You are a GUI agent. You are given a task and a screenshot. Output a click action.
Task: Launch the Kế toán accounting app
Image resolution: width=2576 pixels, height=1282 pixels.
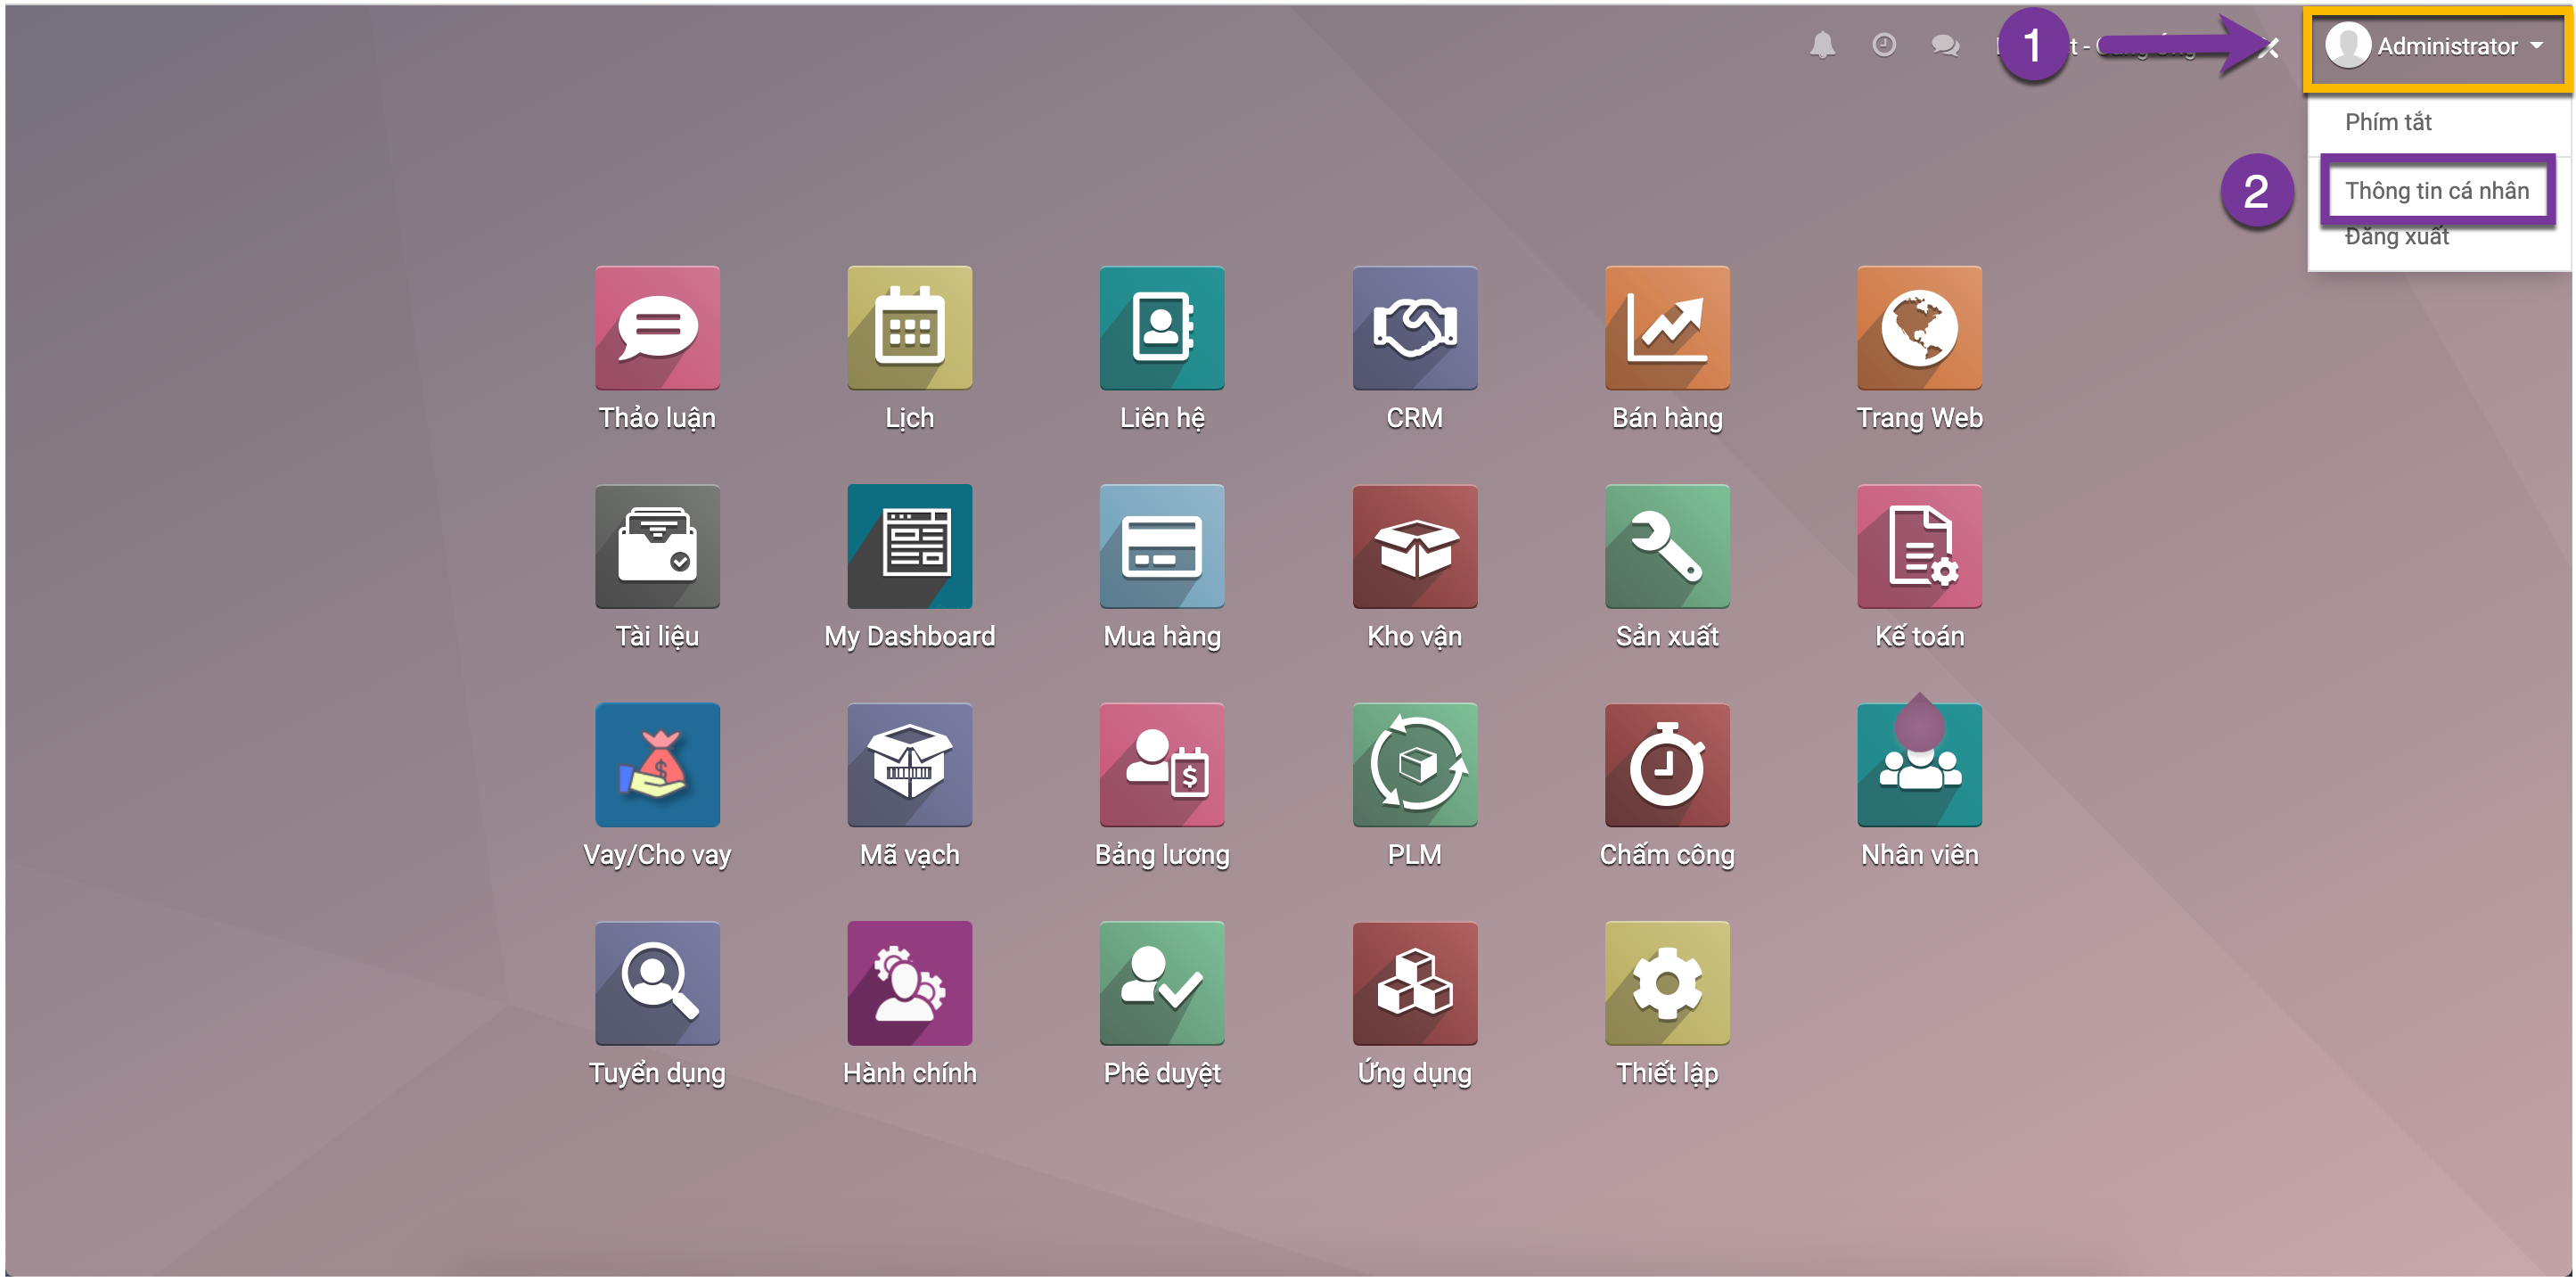(1919, 546)
